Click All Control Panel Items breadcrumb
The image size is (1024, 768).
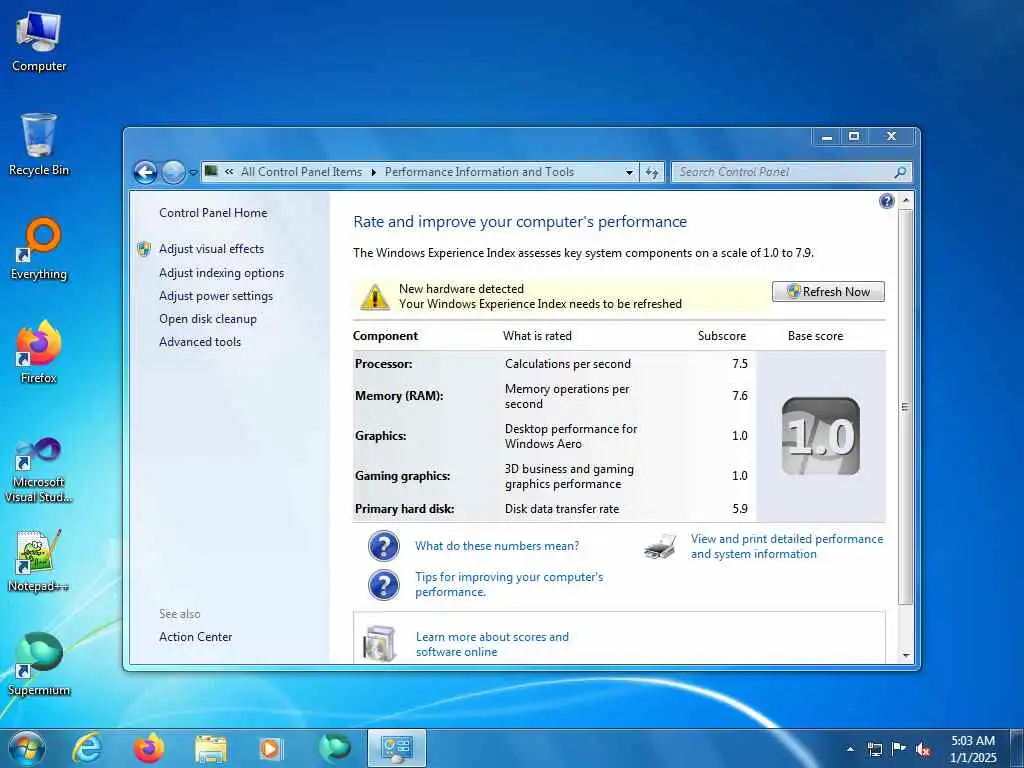click(x=301, y=172)
